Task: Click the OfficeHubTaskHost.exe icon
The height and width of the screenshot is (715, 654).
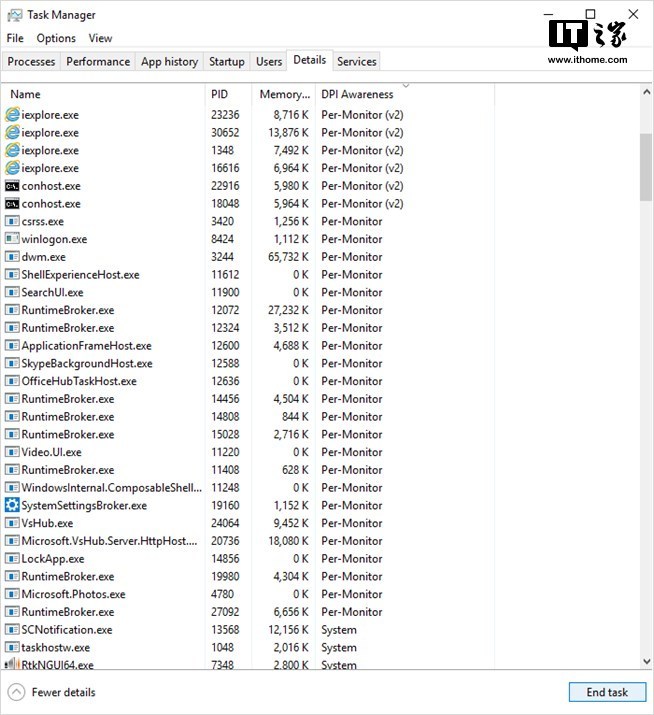Action: tap(12, 381)
